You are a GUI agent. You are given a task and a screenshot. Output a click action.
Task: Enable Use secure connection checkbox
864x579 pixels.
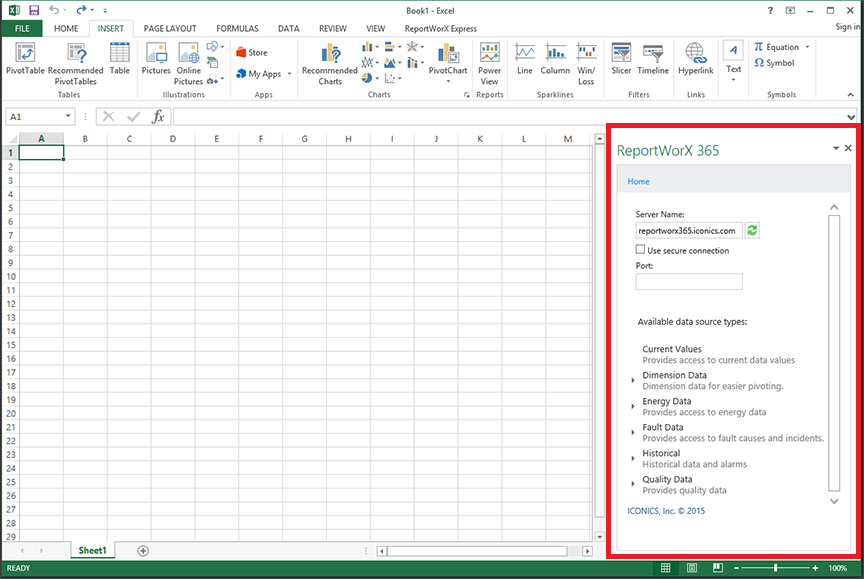click(x=640, y=250)
